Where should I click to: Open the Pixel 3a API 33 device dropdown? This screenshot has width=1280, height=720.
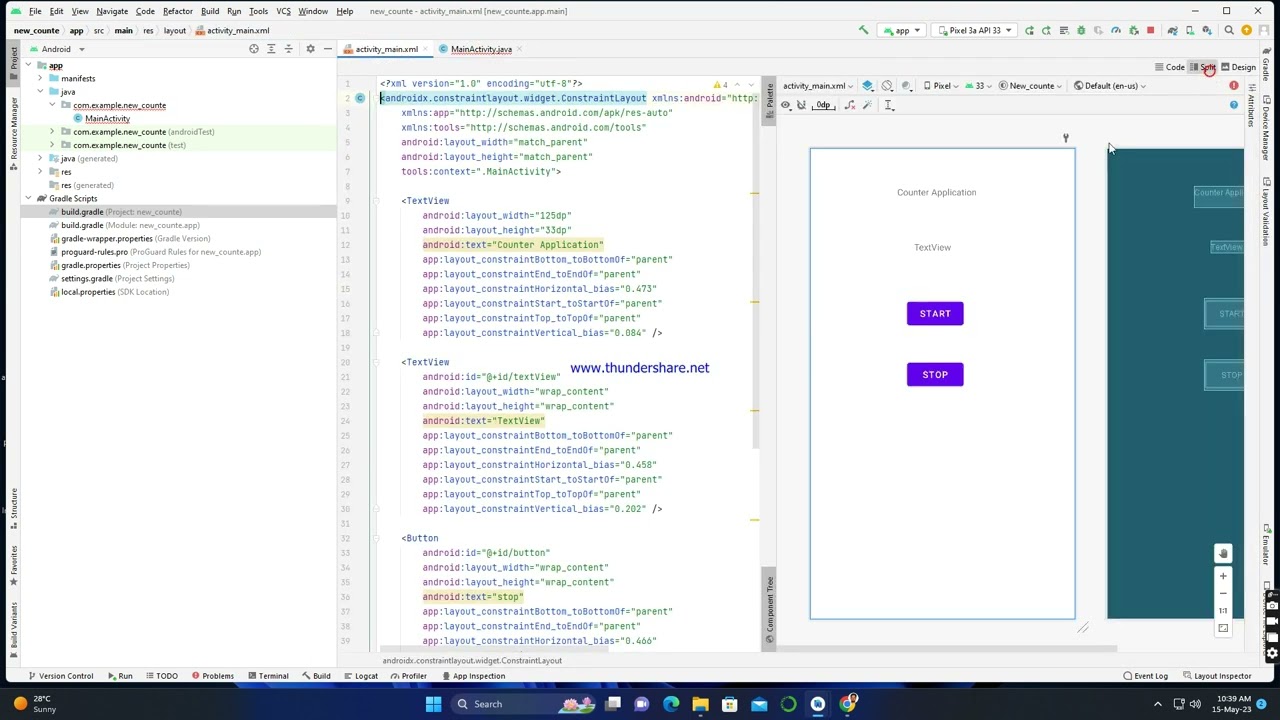point(975,31)
